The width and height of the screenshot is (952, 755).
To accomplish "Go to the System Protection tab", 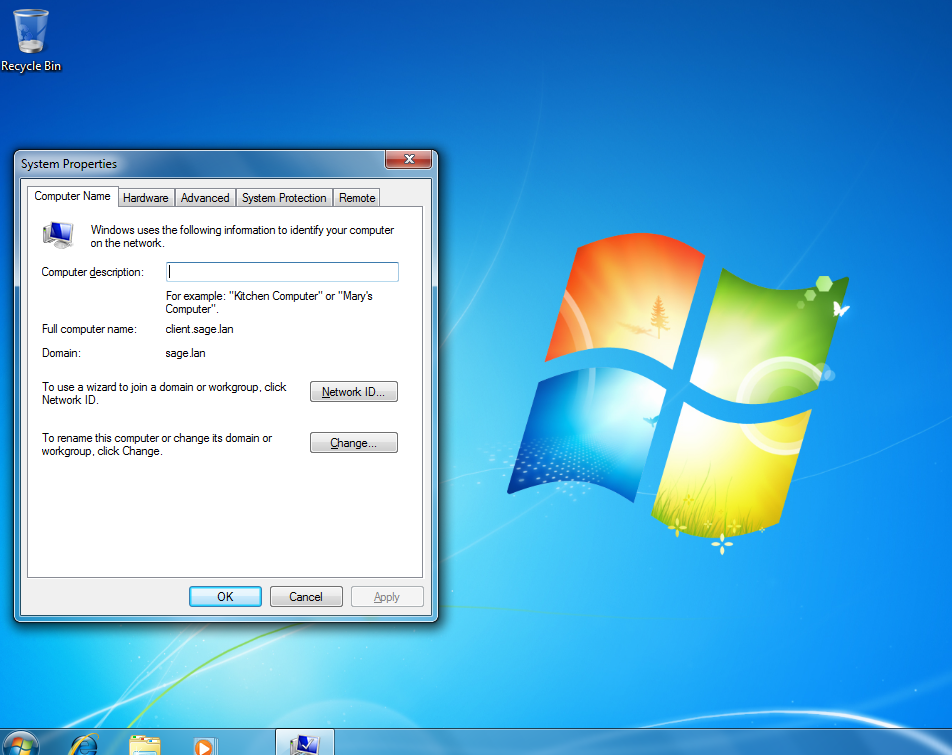I will click(284, 198).
